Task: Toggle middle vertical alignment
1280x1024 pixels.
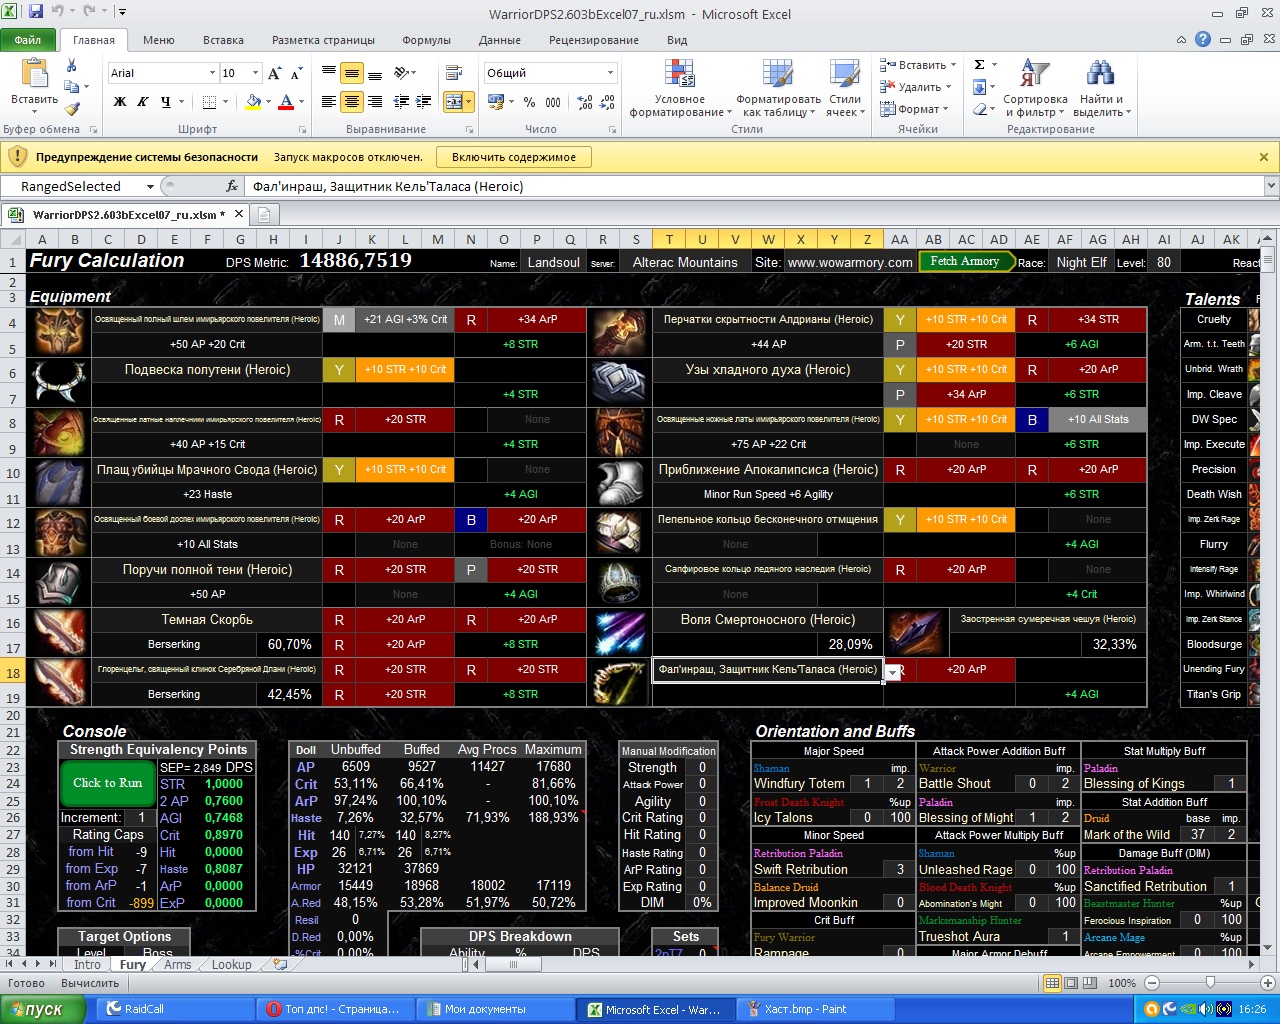Action: point(351,73)
